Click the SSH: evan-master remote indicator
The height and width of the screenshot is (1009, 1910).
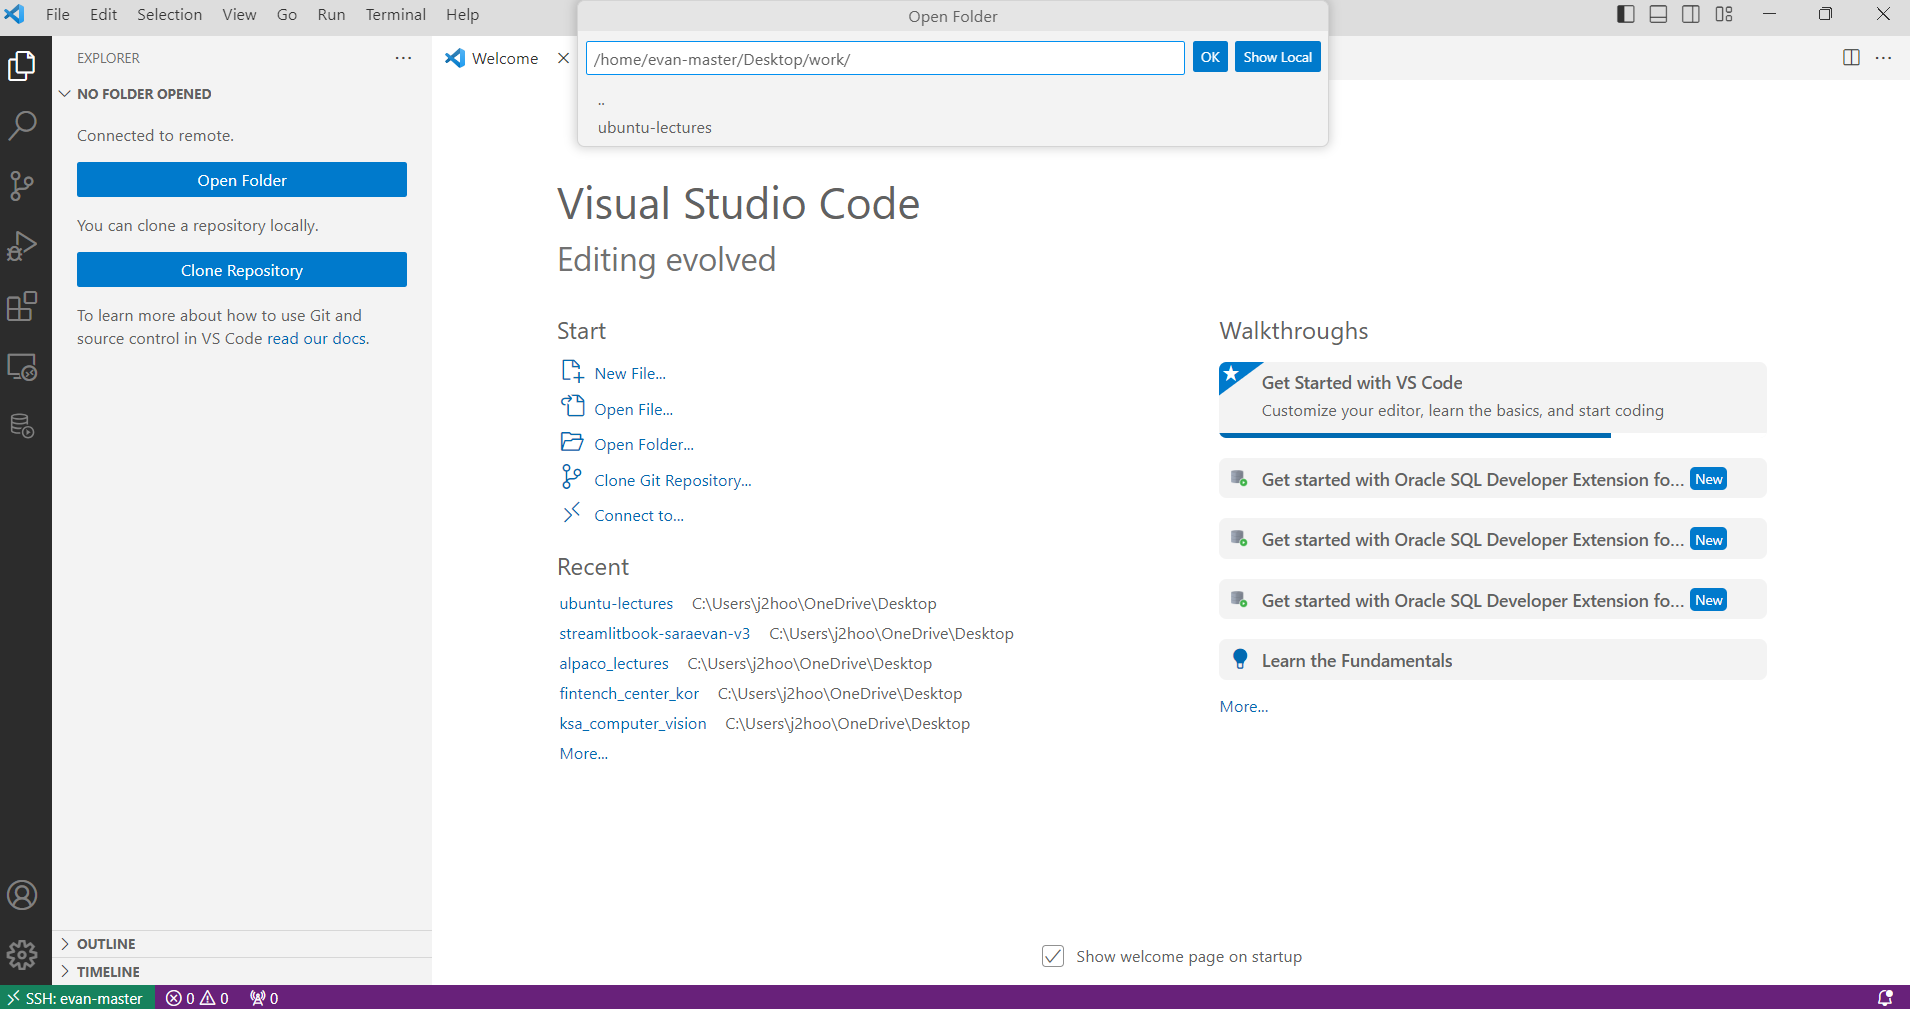[x=77, y=998]
